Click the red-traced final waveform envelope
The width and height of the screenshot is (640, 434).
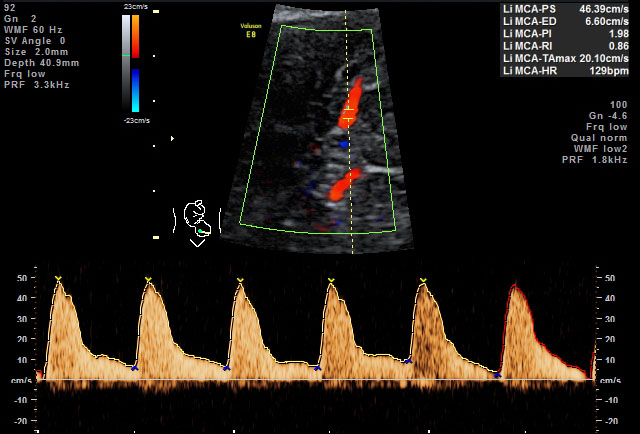coord(546,331)
